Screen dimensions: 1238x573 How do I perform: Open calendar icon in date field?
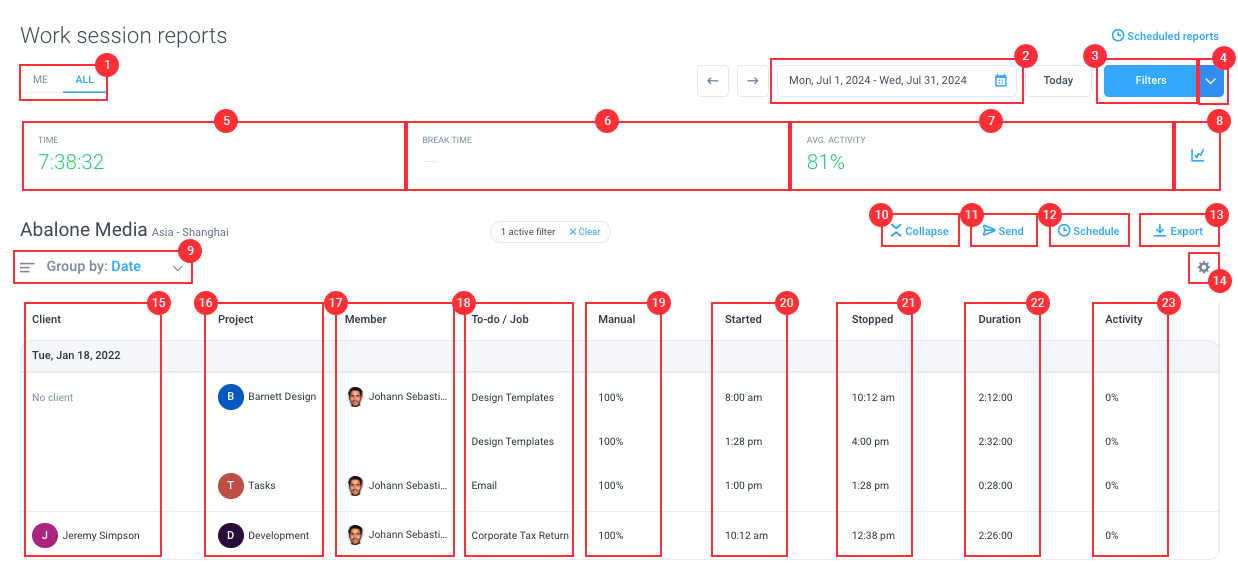coord(1000,81)
